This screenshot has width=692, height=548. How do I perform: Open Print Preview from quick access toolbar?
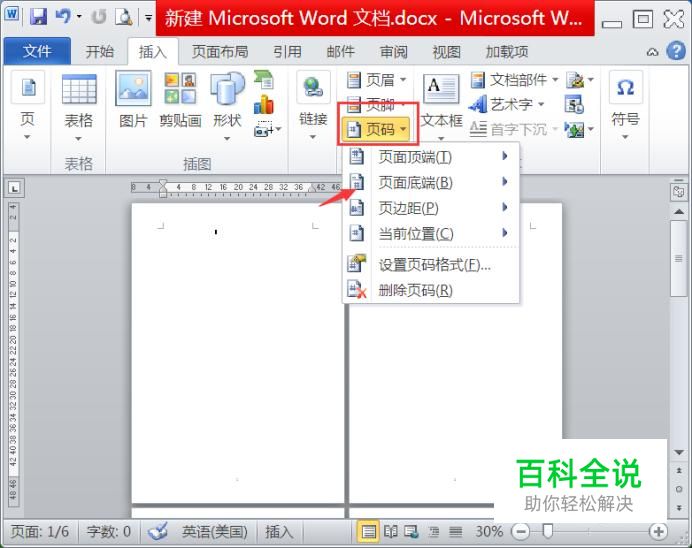click(124, 18)
